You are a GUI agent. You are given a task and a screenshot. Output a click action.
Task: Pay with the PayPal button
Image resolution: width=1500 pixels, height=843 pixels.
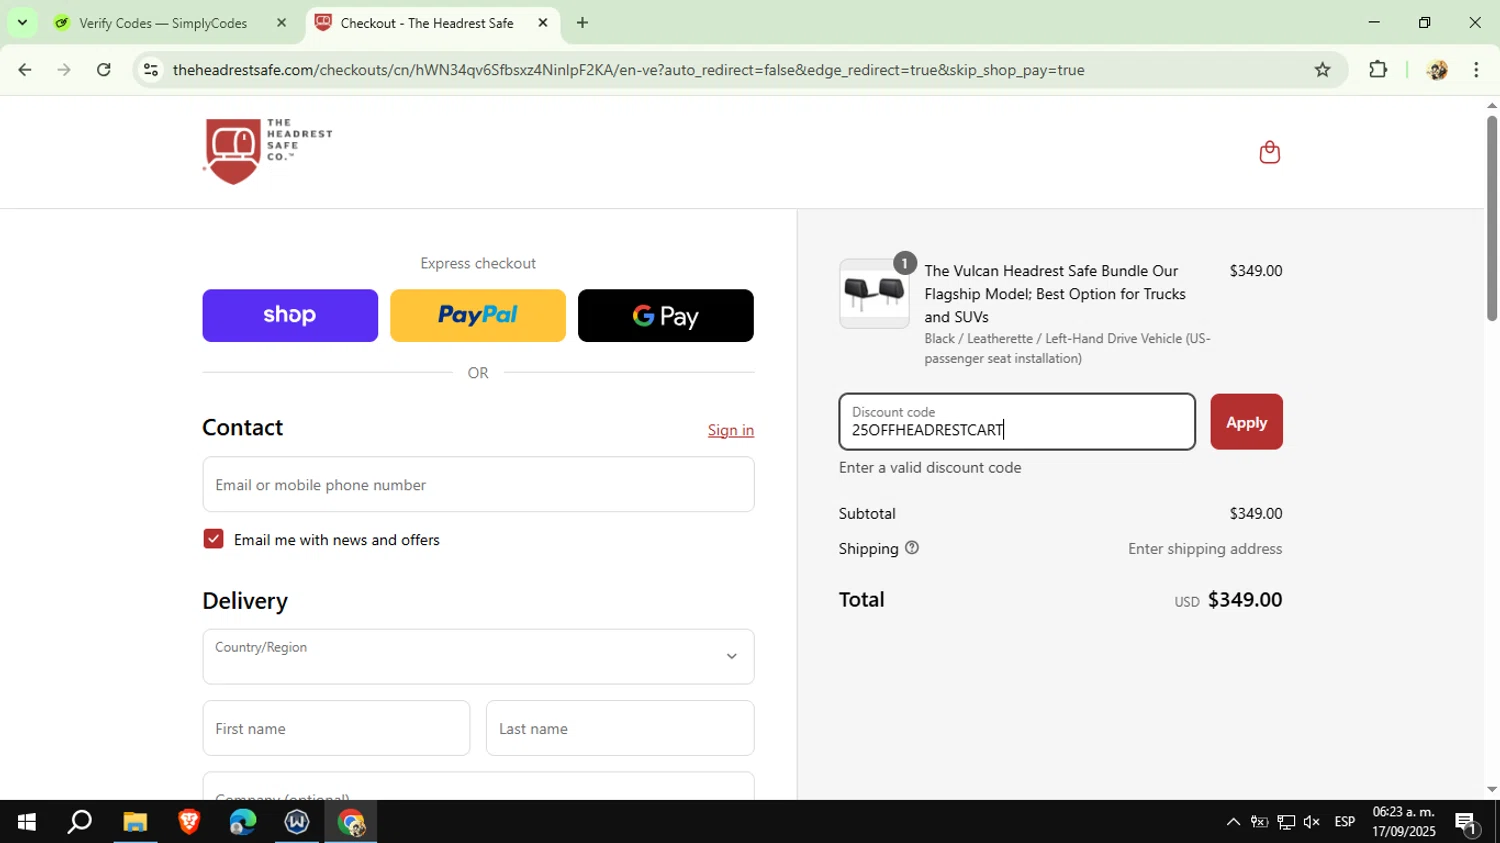[x=478, y=316]
